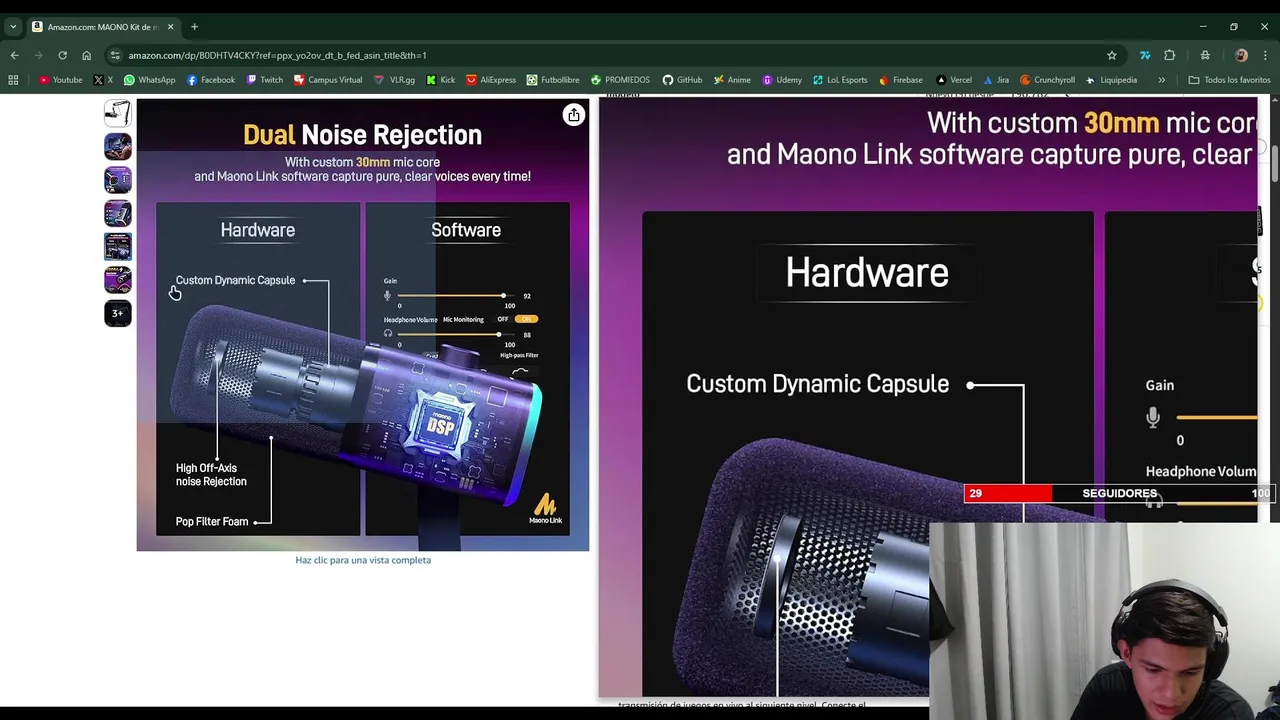The image size is (1280, 720).
Task: Open the Chrome profile avatar
Action: point(1241,55)
